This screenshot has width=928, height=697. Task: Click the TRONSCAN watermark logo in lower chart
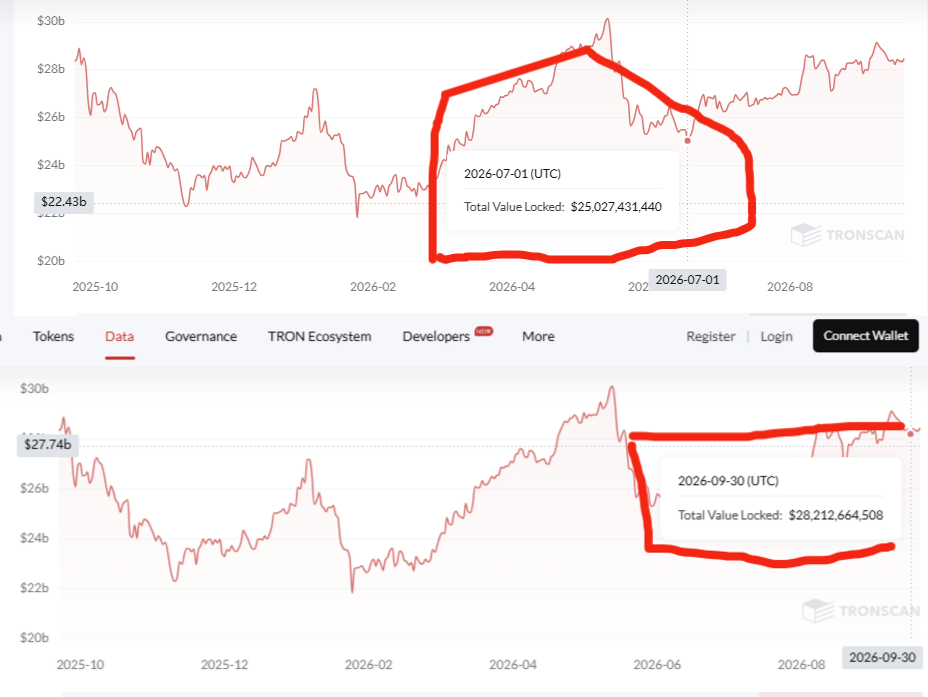click(862, 611)
